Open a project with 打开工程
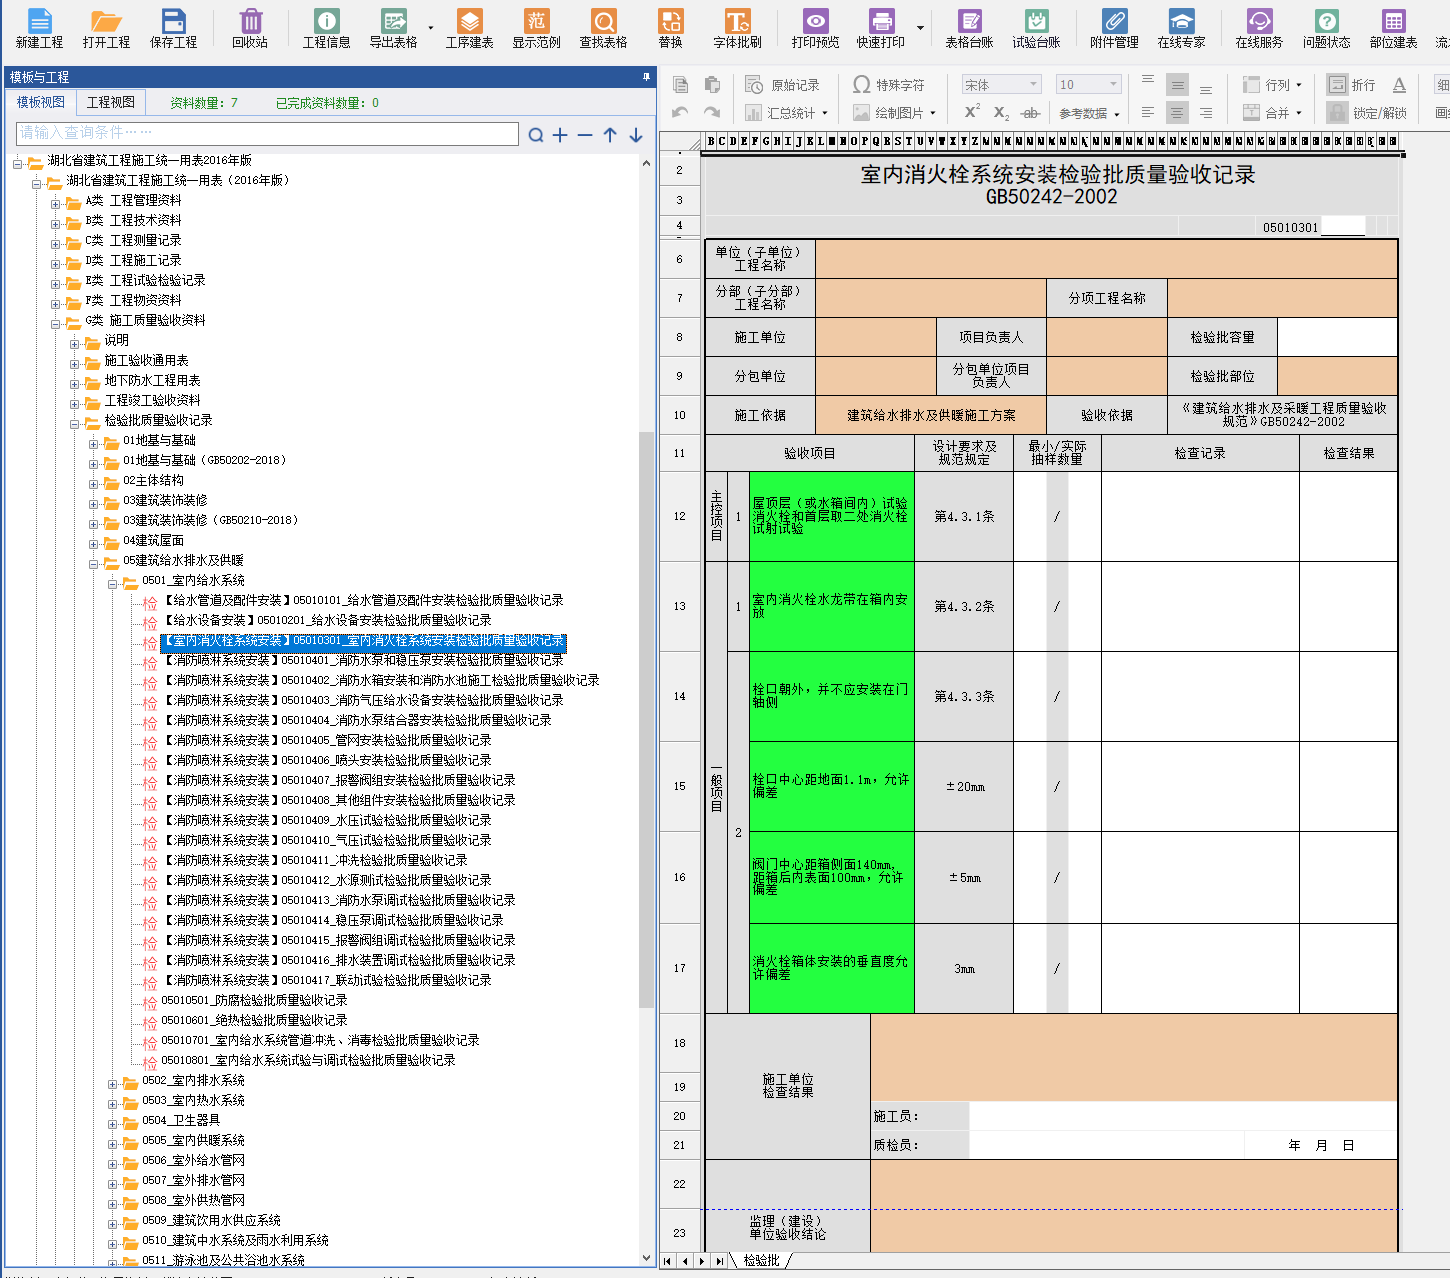The height and width of the screenshot is (1278, 1450). pyautogui.click(x=106, y=28)
